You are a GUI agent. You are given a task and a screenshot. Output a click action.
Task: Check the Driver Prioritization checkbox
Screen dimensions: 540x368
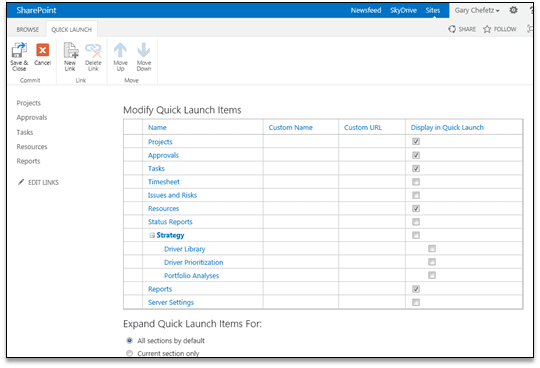coord(432,262)
